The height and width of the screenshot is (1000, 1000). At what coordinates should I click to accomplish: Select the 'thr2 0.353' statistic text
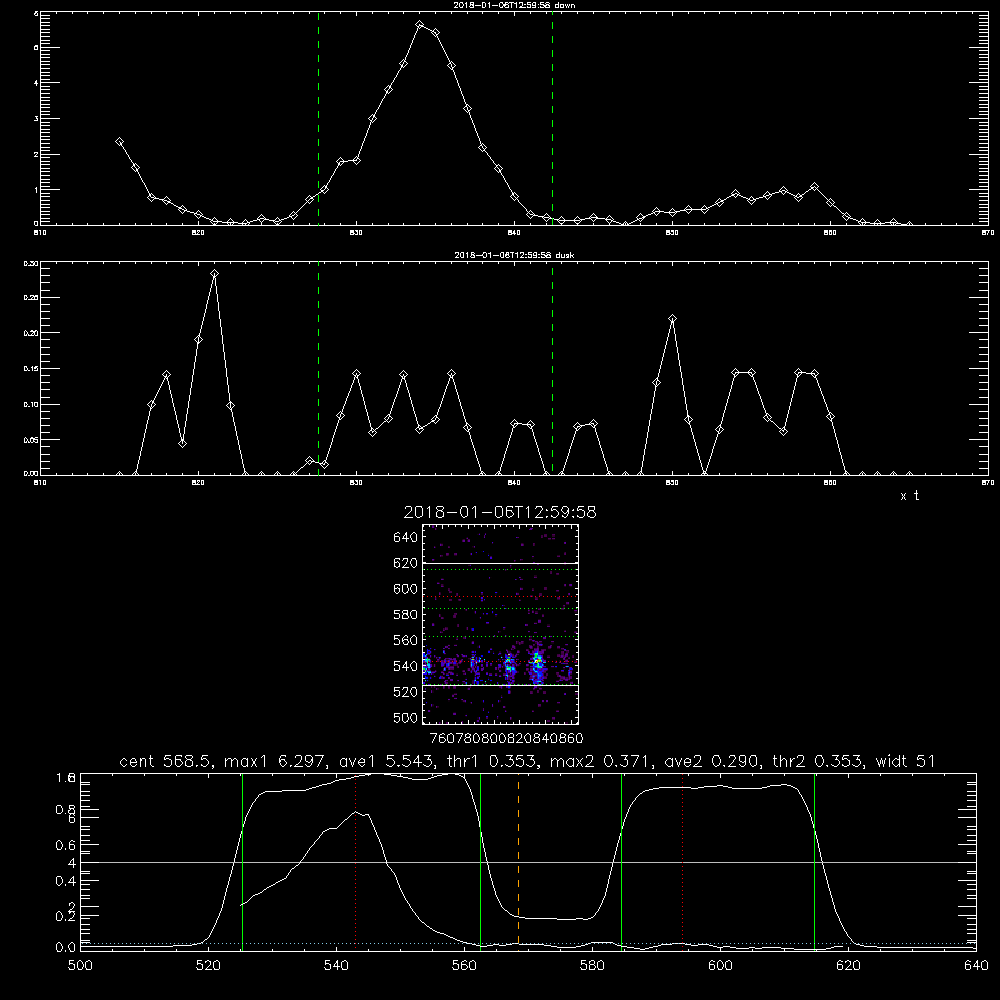820,761
